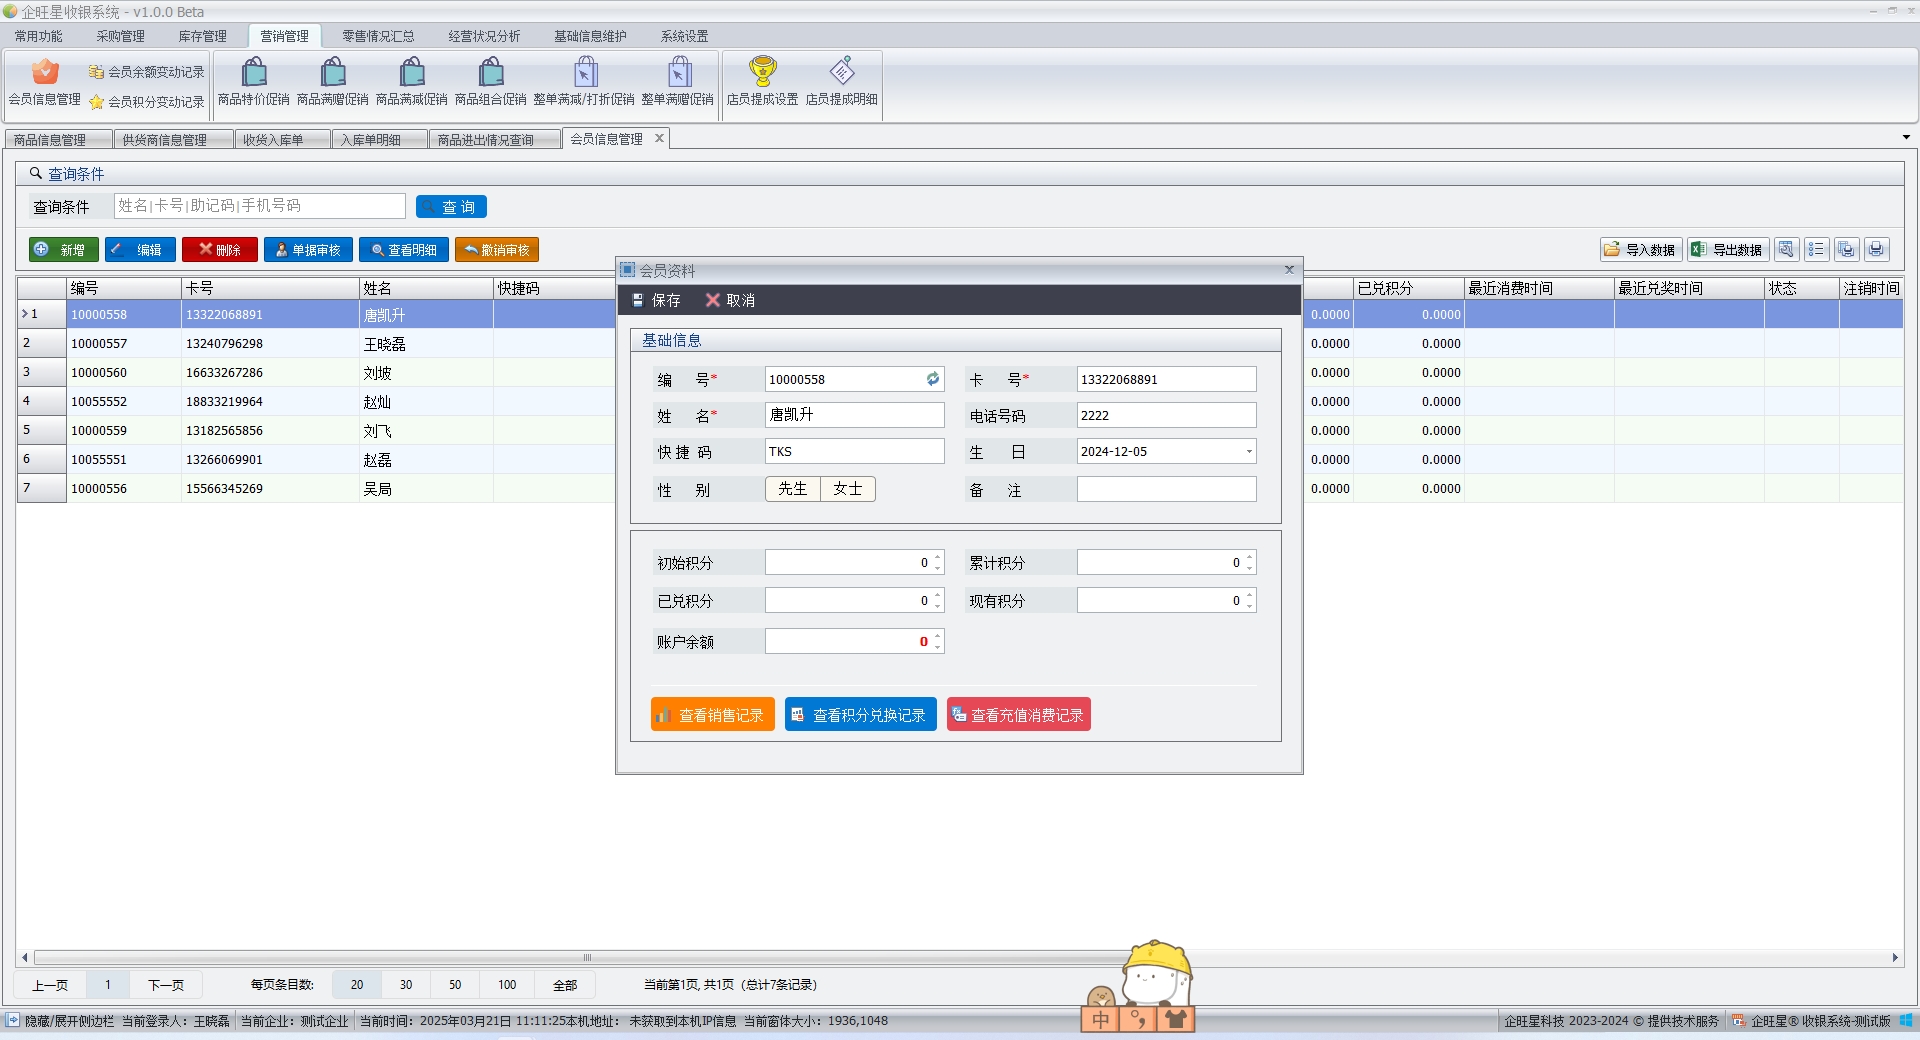Expand the tab list dropdown arrow
This screenshot has width=1920, height=1040.
click(x=1905, y=138)
